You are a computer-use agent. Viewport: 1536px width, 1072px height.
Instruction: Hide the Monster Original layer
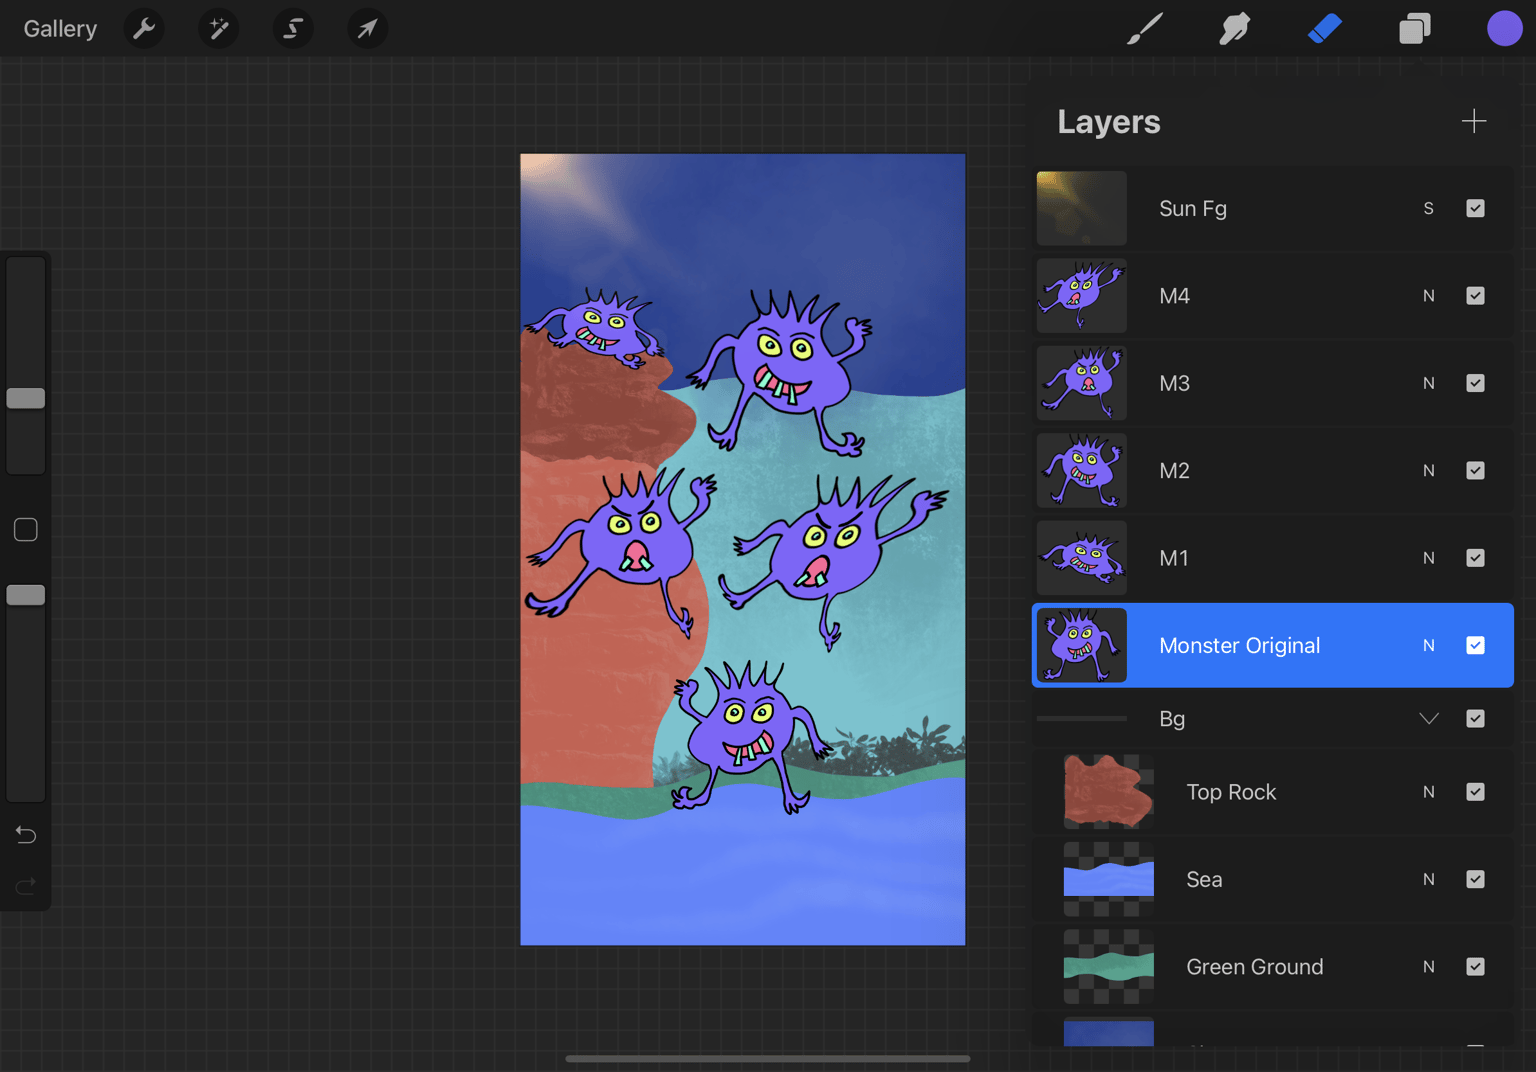[1475, 645]
